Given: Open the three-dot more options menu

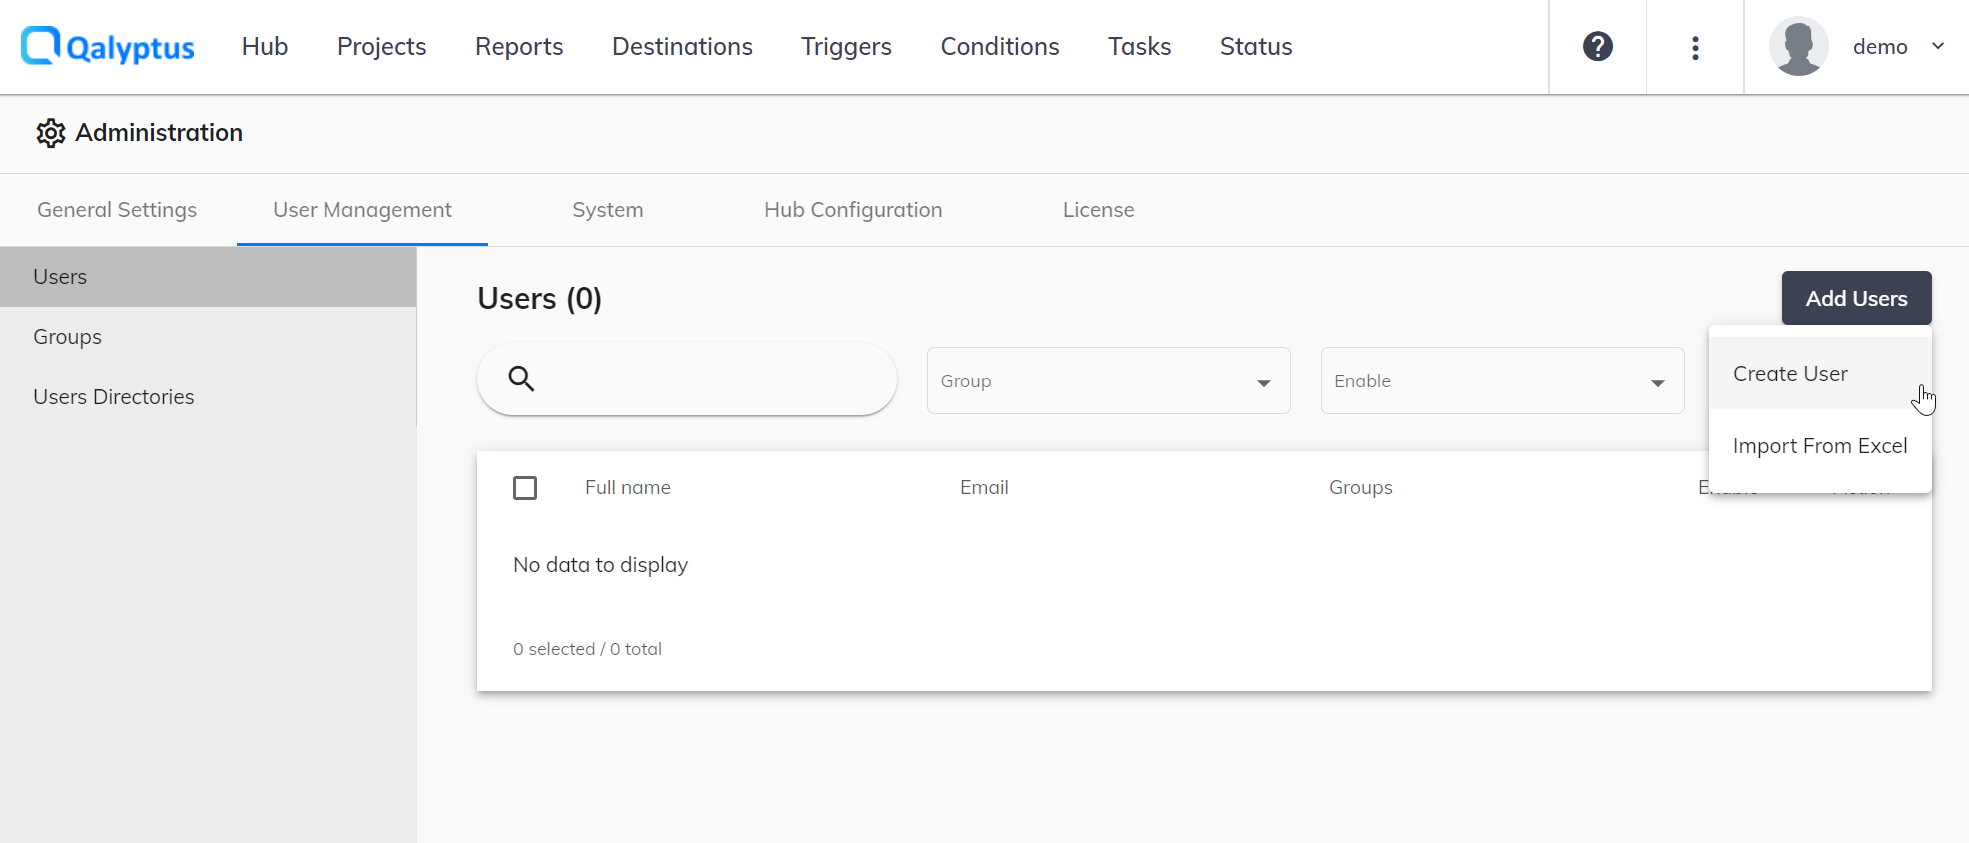Looking at the screenshot, I should click(x=1695, y=48).
